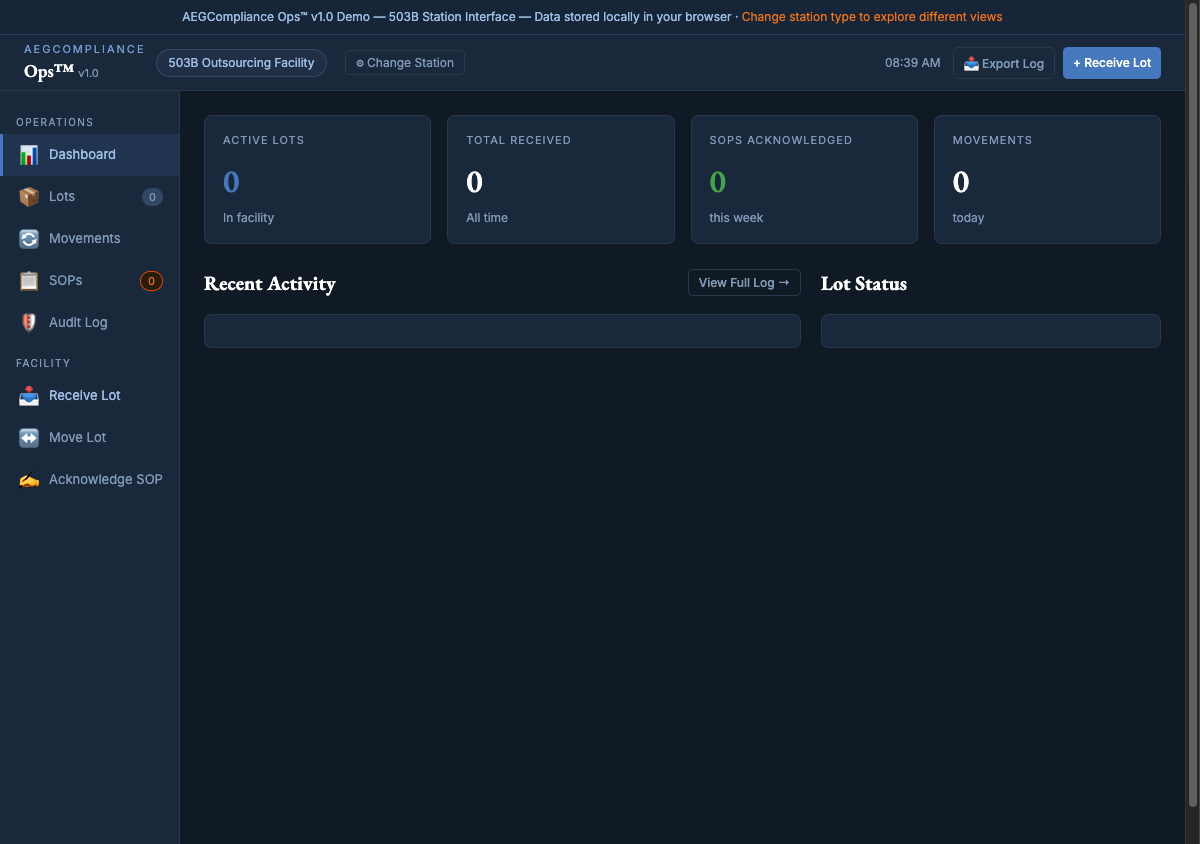Open the Audit Log shield icon
This screenshot has width=1200, height=844.
click(x=29, y=323)
